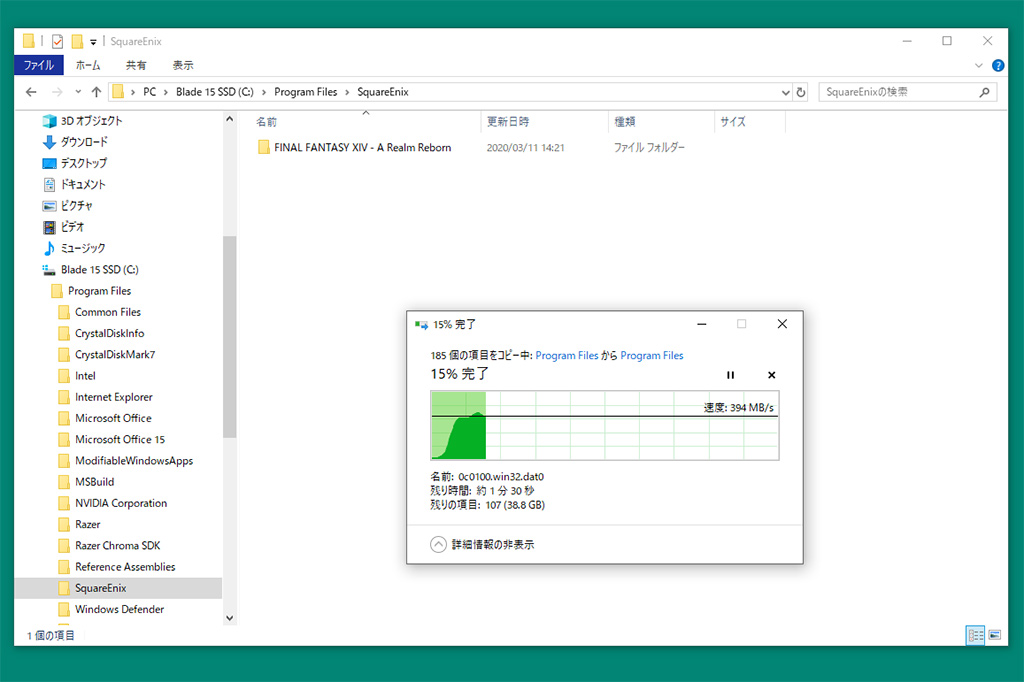
Task: Switch to the 表示 ribbon tab
Action: [x=183, y=65]
